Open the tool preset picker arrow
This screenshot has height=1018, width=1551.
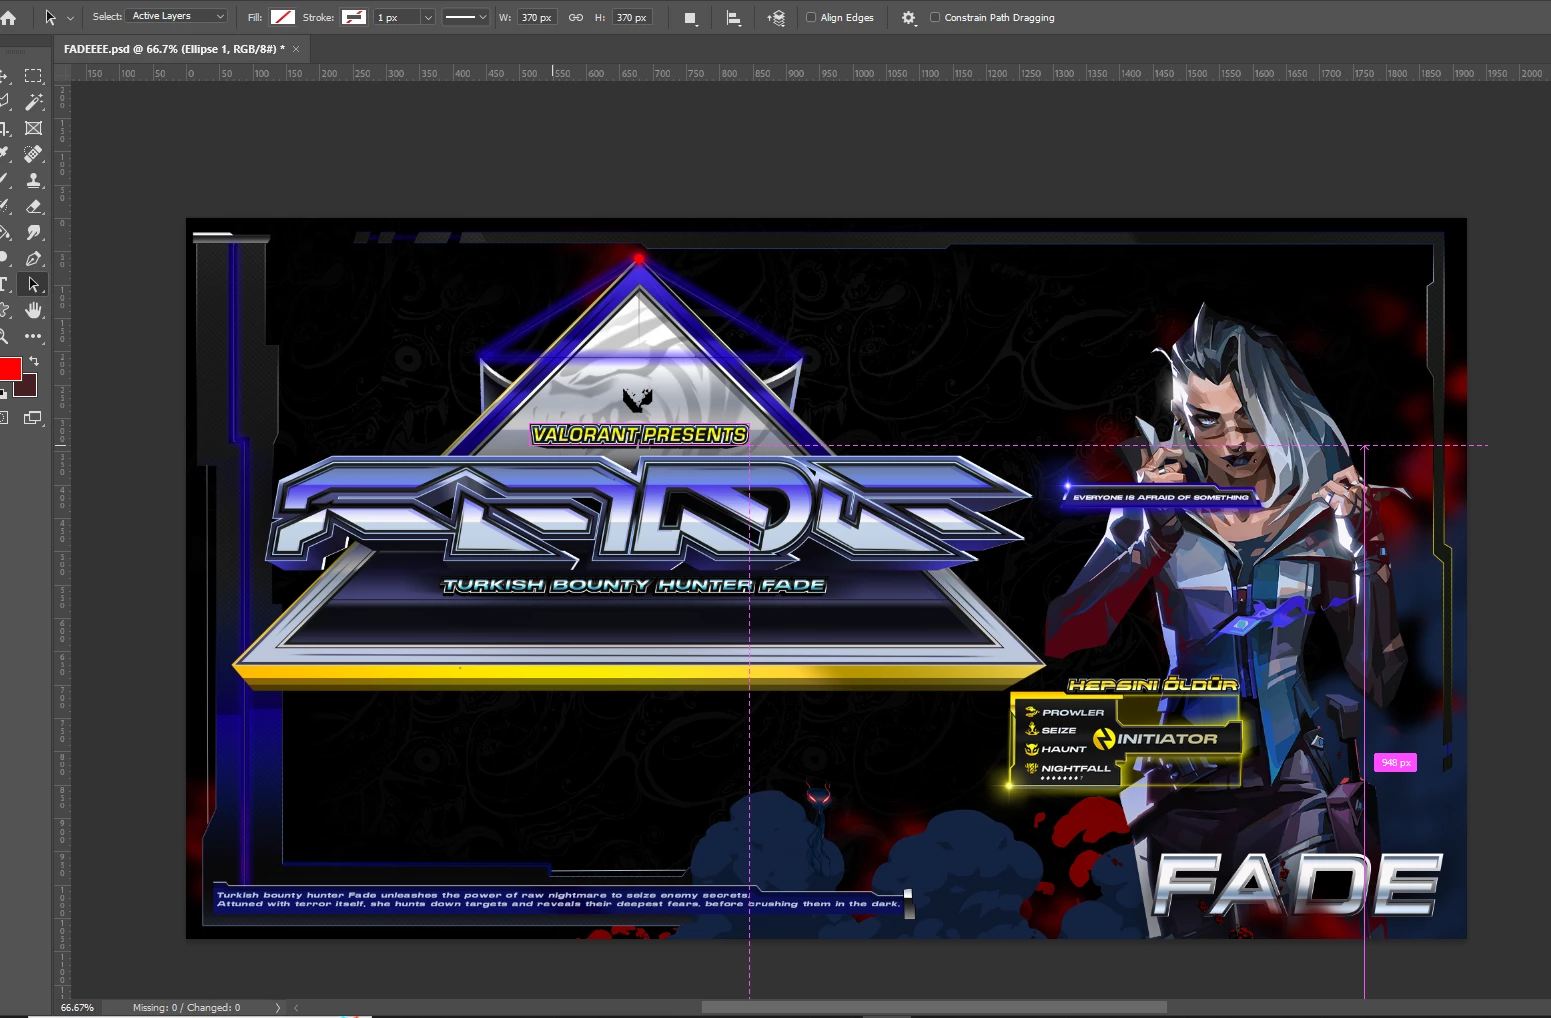pyautogui.click(x=70, y=18)
